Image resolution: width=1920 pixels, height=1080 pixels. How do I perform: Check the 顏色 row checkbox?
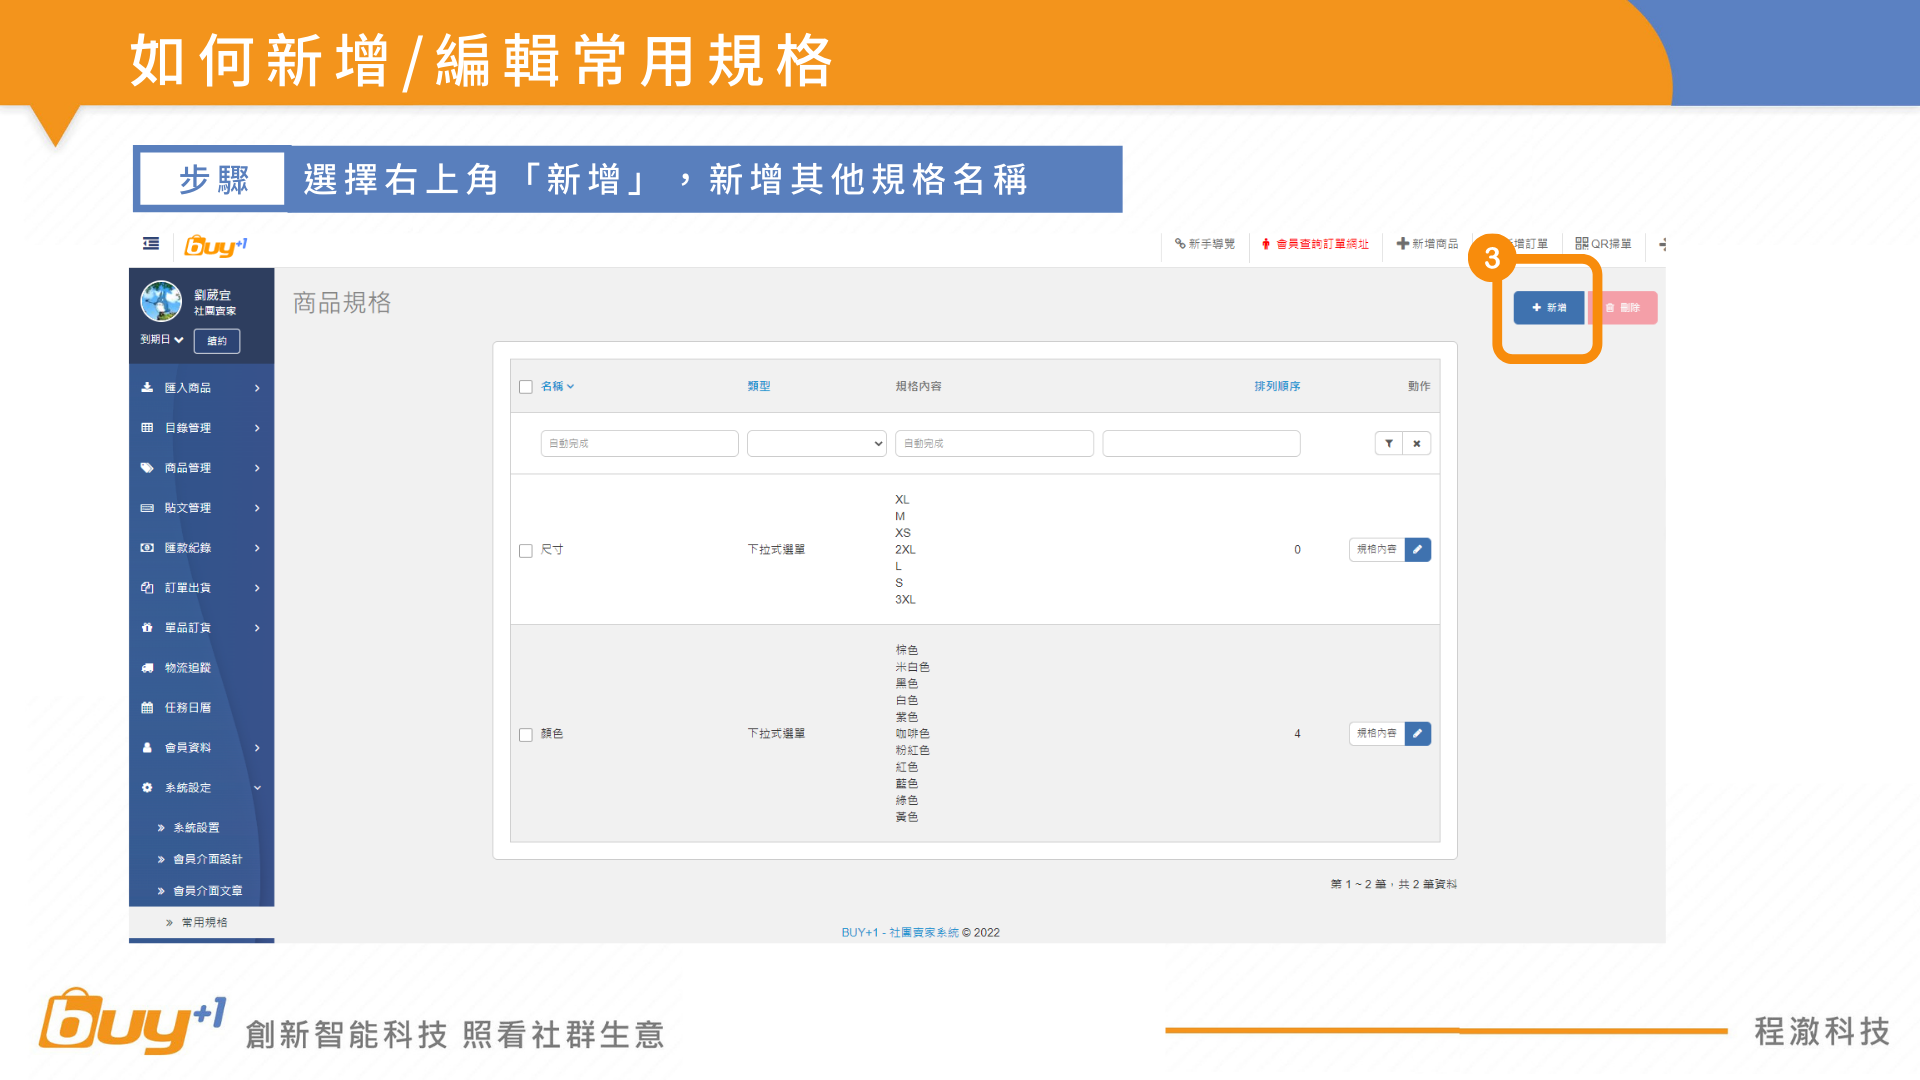526,735
